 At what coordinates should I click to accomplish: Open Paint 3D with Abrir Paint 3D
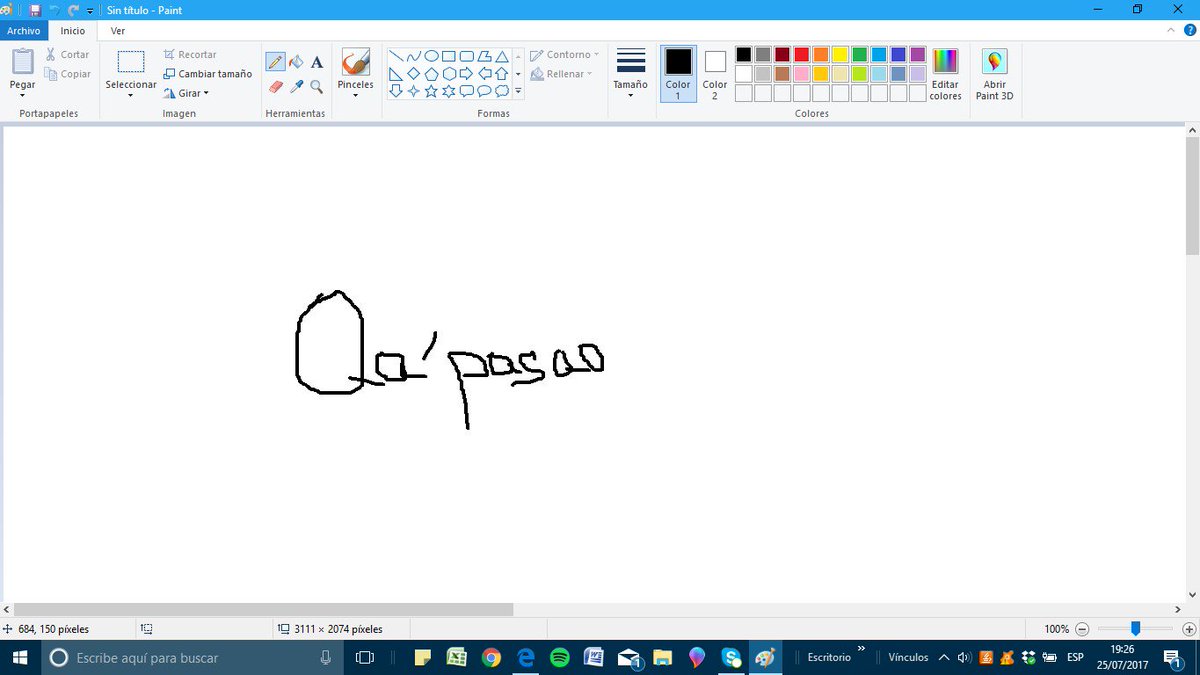click(x=994, y=74)
